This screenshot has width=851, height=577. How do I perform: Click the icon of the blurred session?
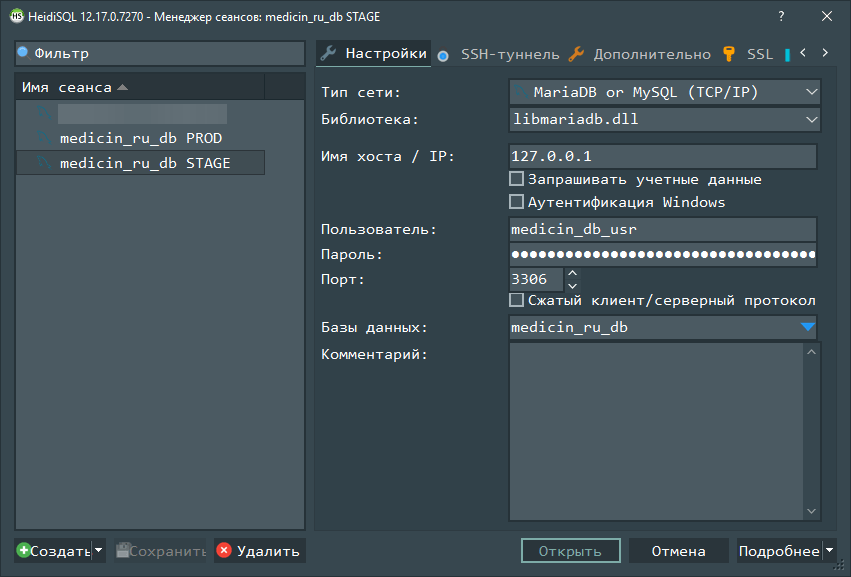(44, 113)
